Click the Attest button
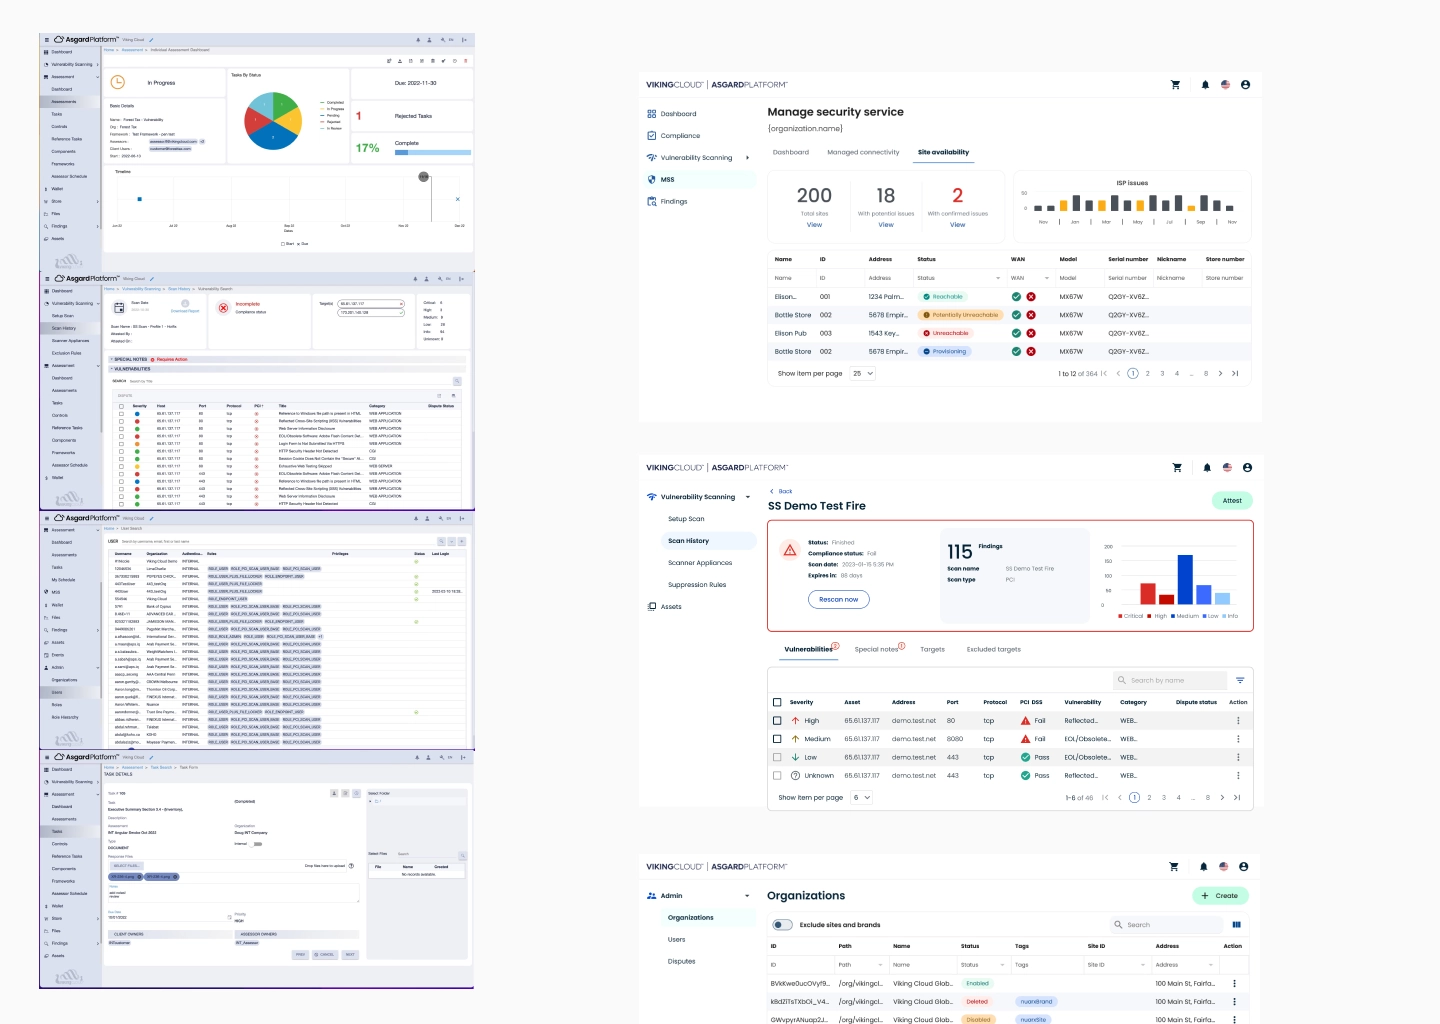Image resolution: width=1440 pixels, height=1024 pixels. [x=1232, y=501]
